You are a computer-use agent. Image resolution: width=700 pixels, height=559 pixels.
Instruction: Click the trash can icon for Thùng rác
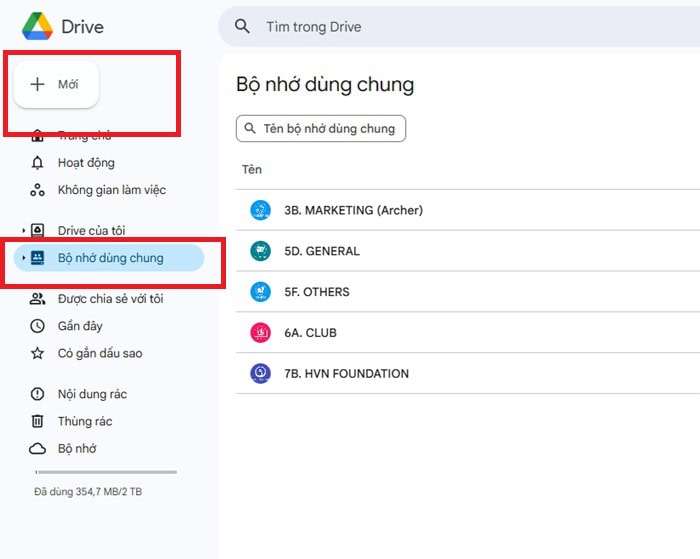pyautogui.click(x=38, y=421)
